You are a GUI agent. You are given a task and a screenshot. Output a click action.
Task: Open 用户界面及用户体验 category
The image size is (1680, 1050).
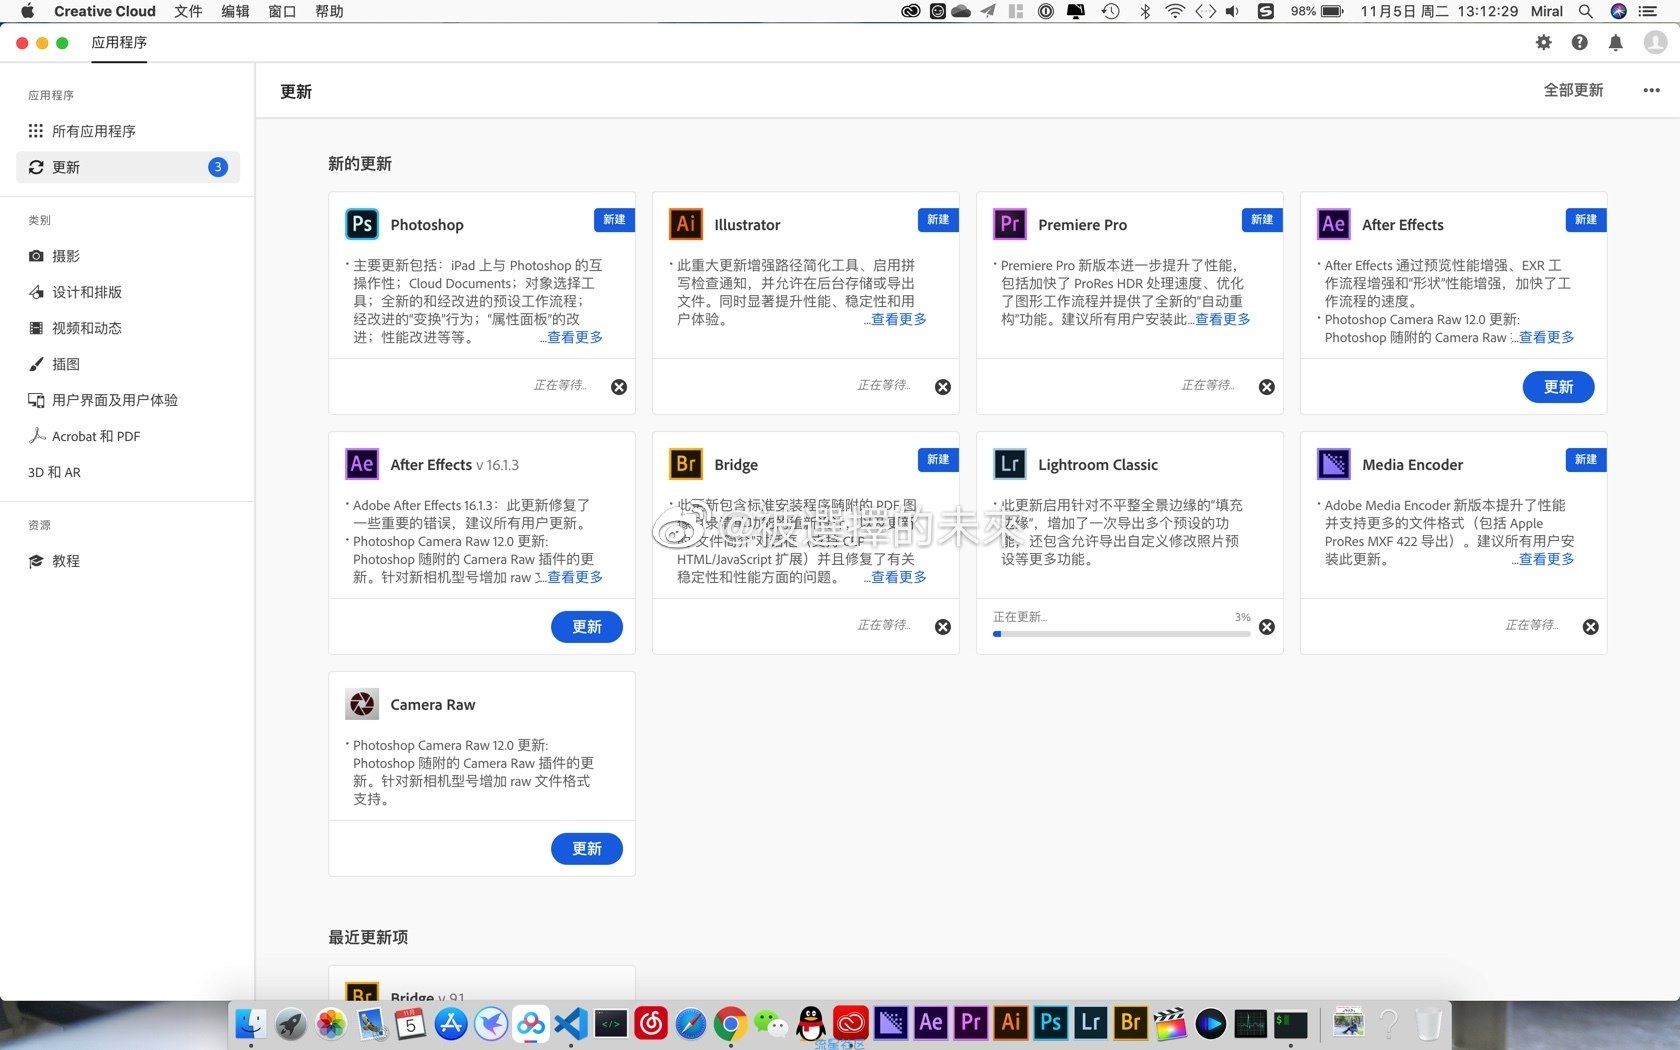(x=128, y=400)
